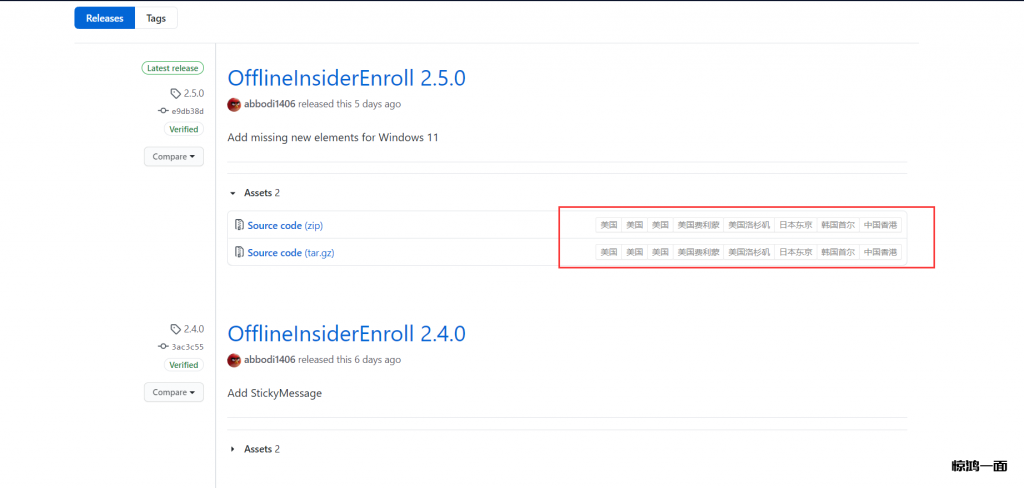Screen dimensions: 1024x488
Task: Open the Compare dropdown for release 2.5.0
Action: (x=174, y=156)
